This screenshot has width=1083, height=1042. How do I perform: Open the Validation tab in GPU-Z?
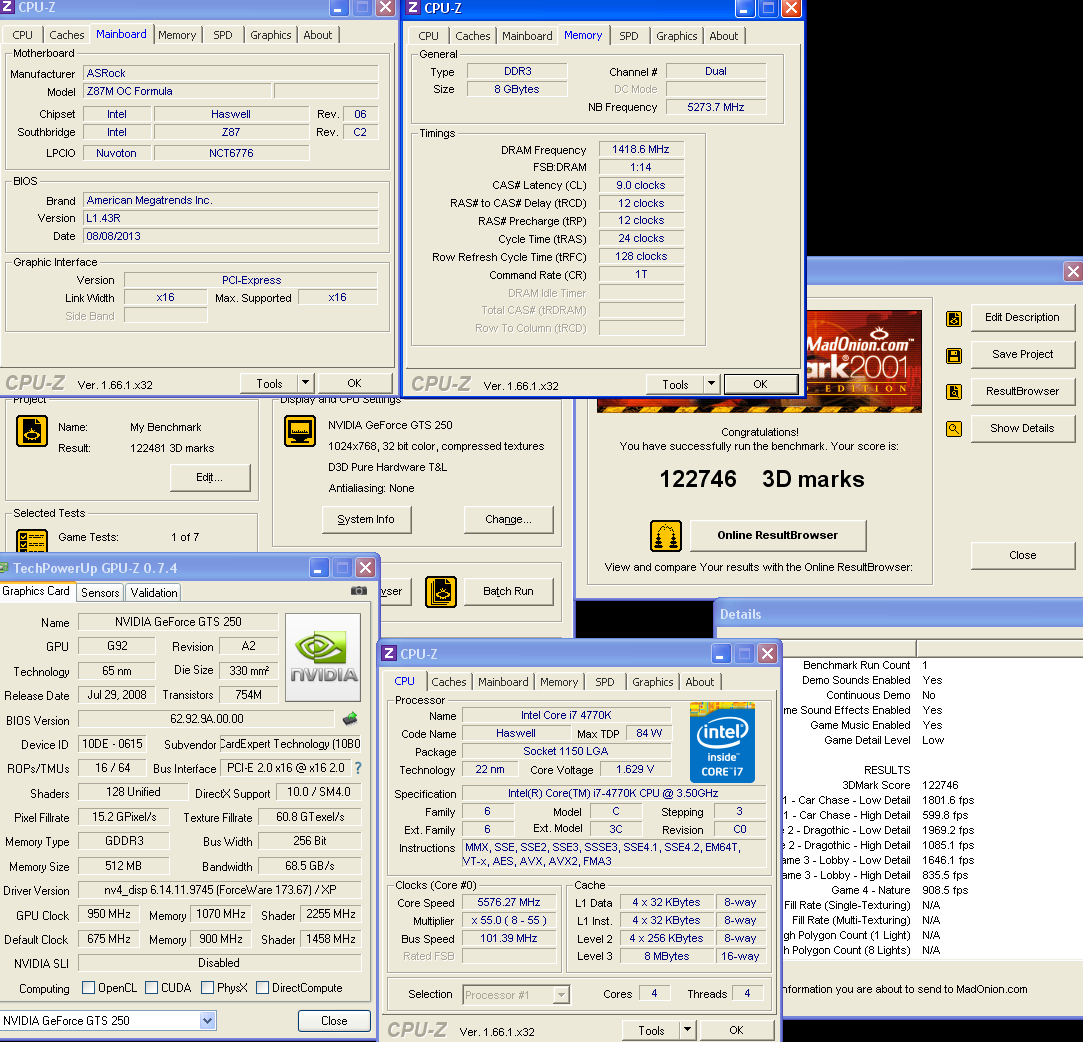pos(153,592)
